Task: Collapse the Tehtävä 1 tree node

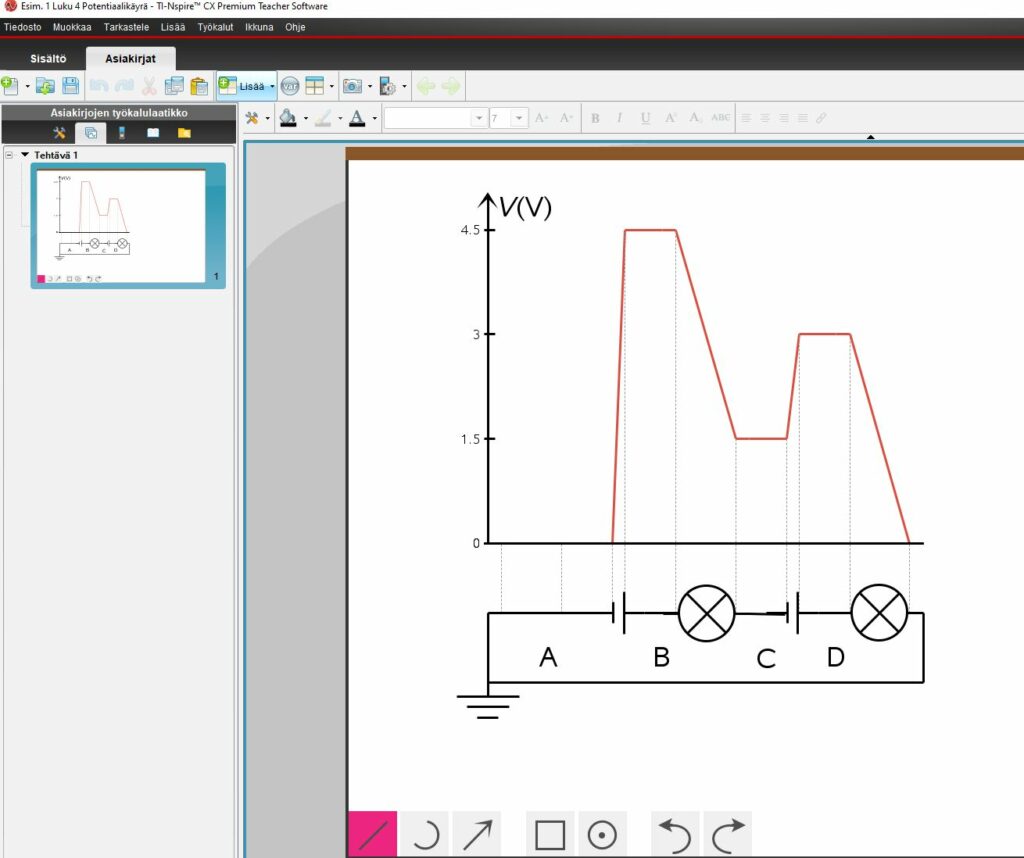Action: 10,155
